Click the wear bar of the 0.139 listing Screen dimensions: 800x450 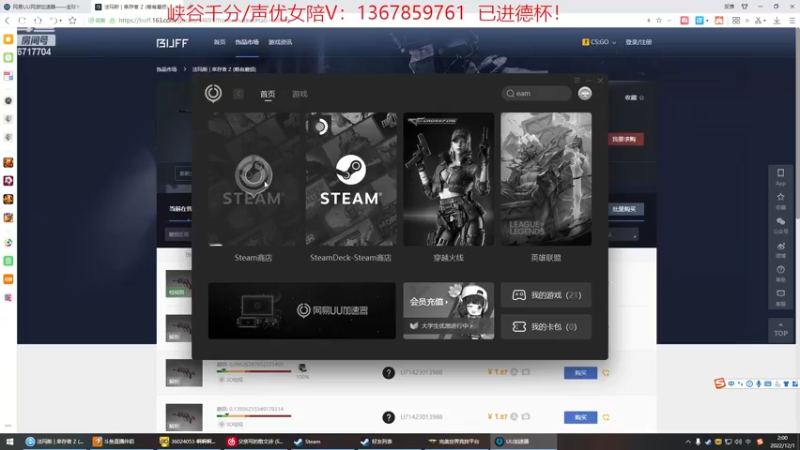pos(254,416)
